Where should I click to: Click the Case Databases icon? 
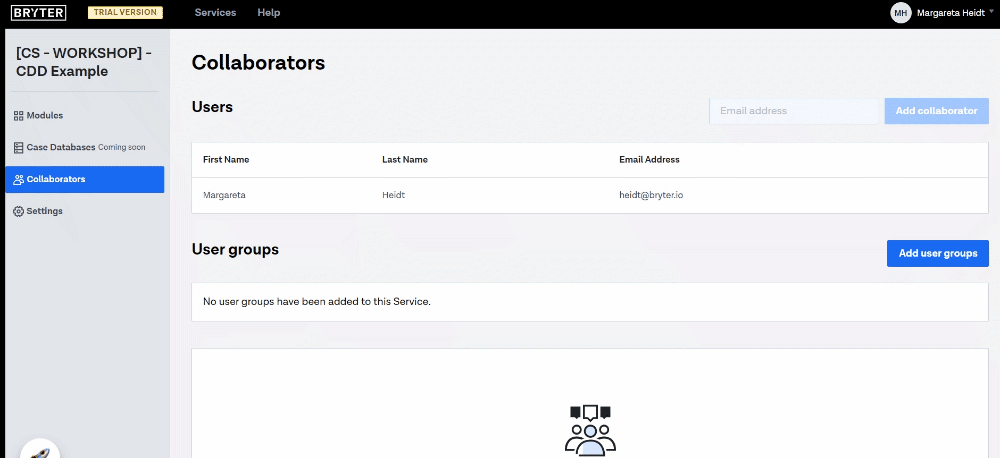(18, 147)
